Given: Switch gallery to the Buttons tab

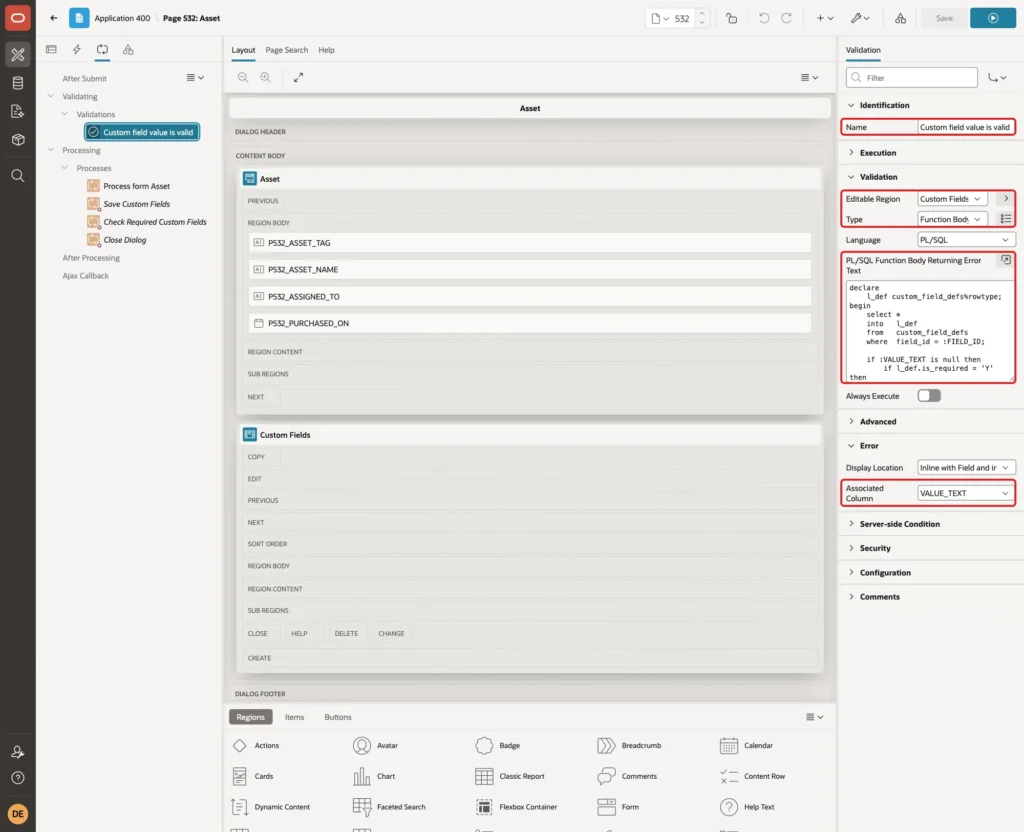Looking at the screenshot, I should [x=338, y=717].
